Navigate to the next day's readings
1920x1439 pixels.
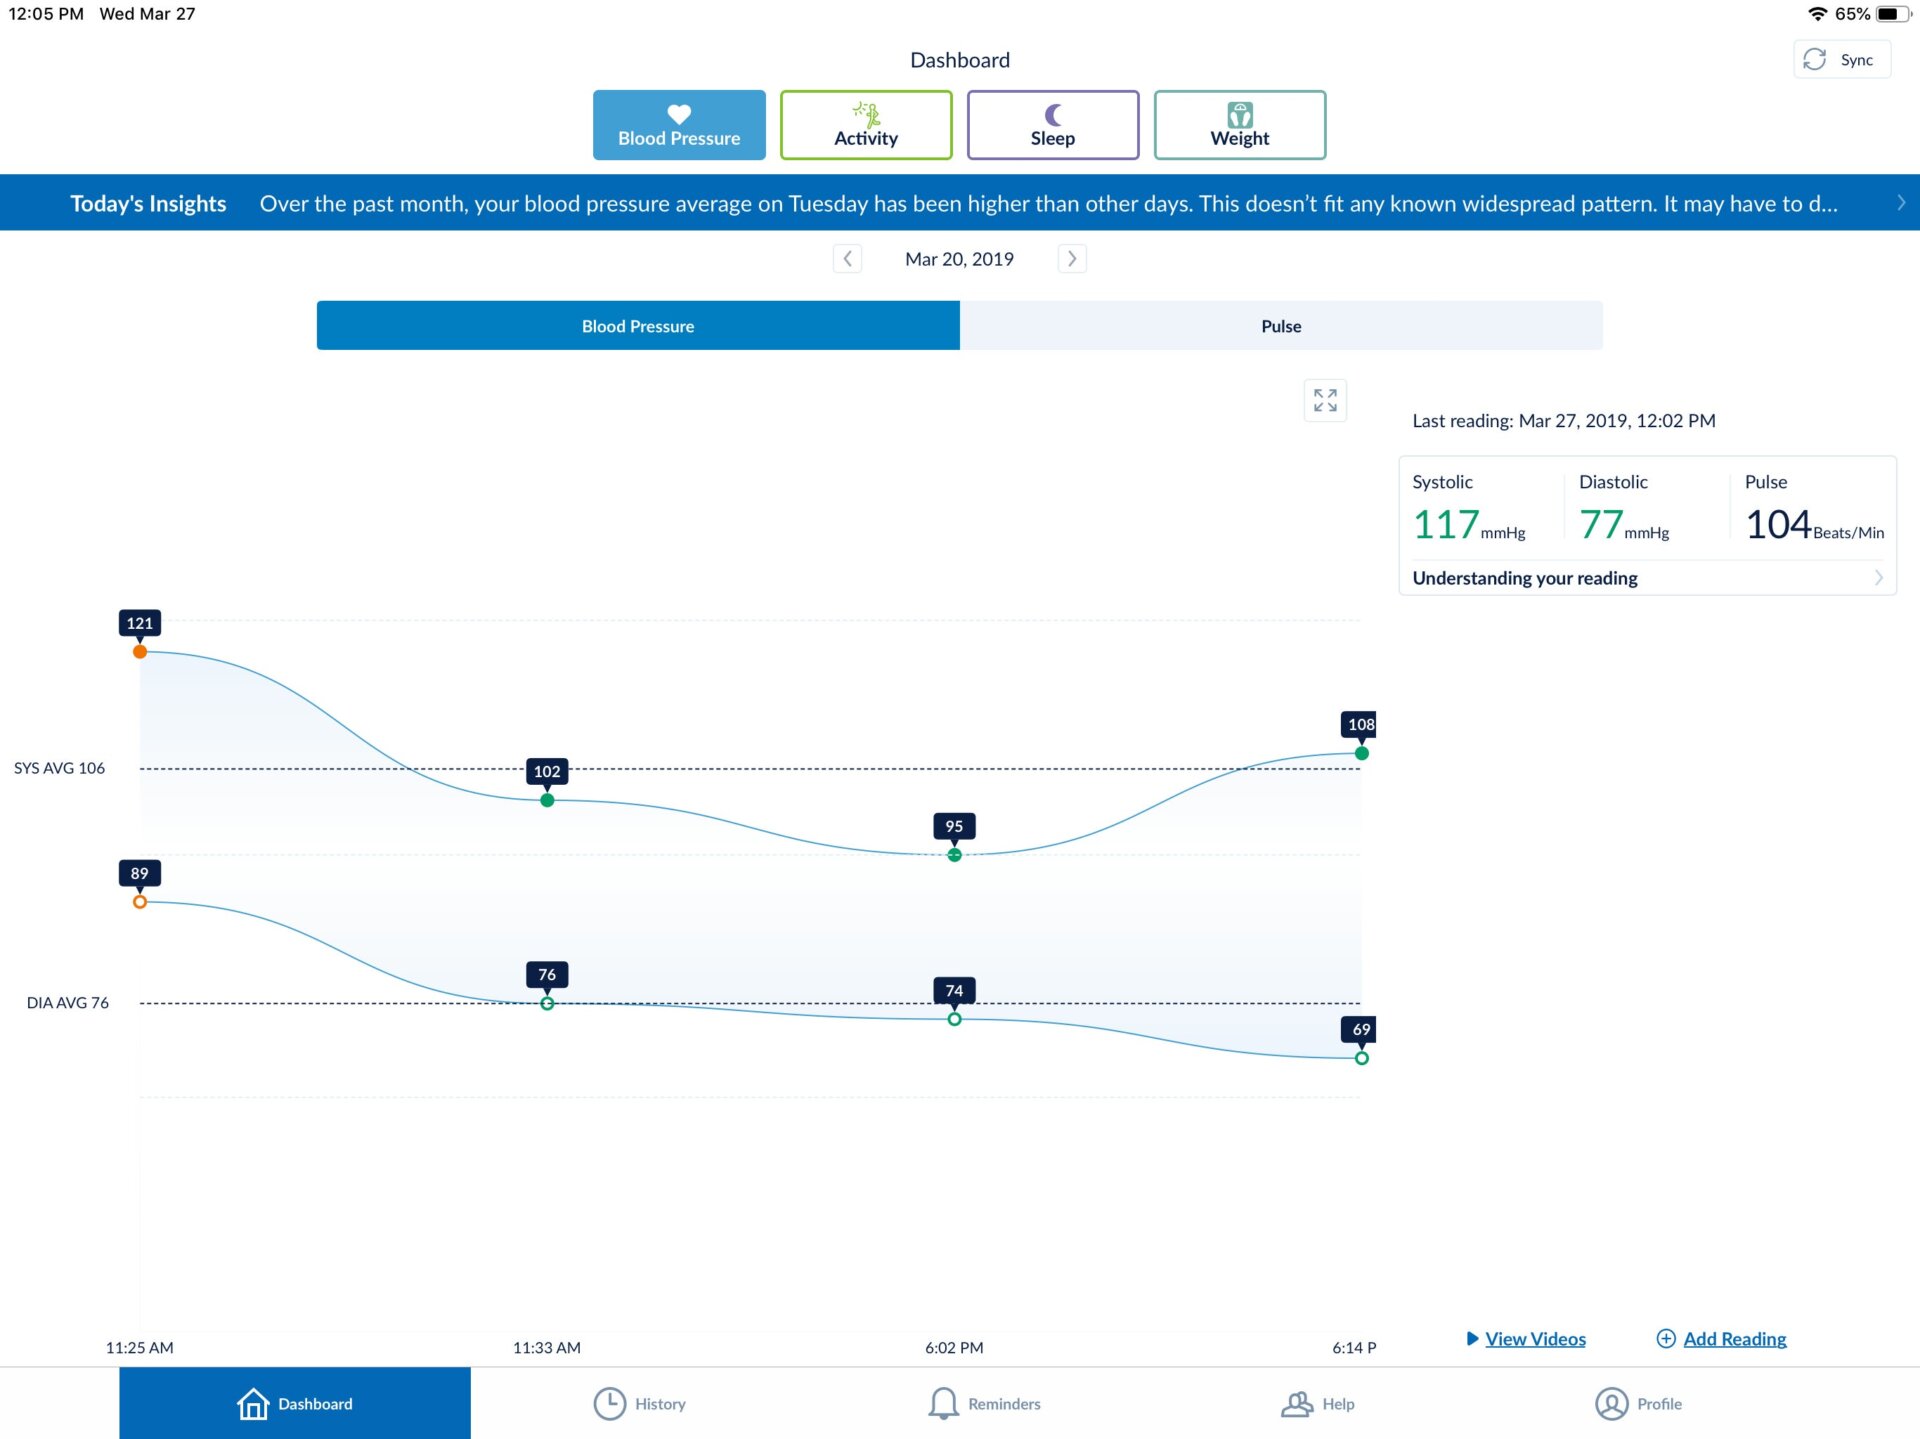coord(1071,258)
